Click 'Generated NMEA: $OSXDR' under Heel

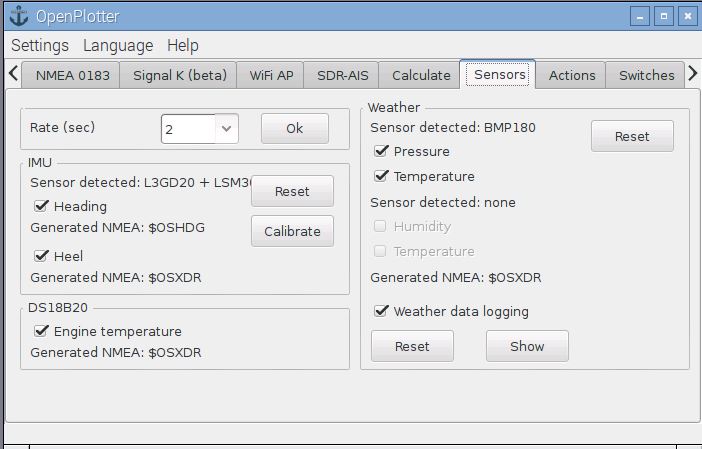(x=116, y=278)
